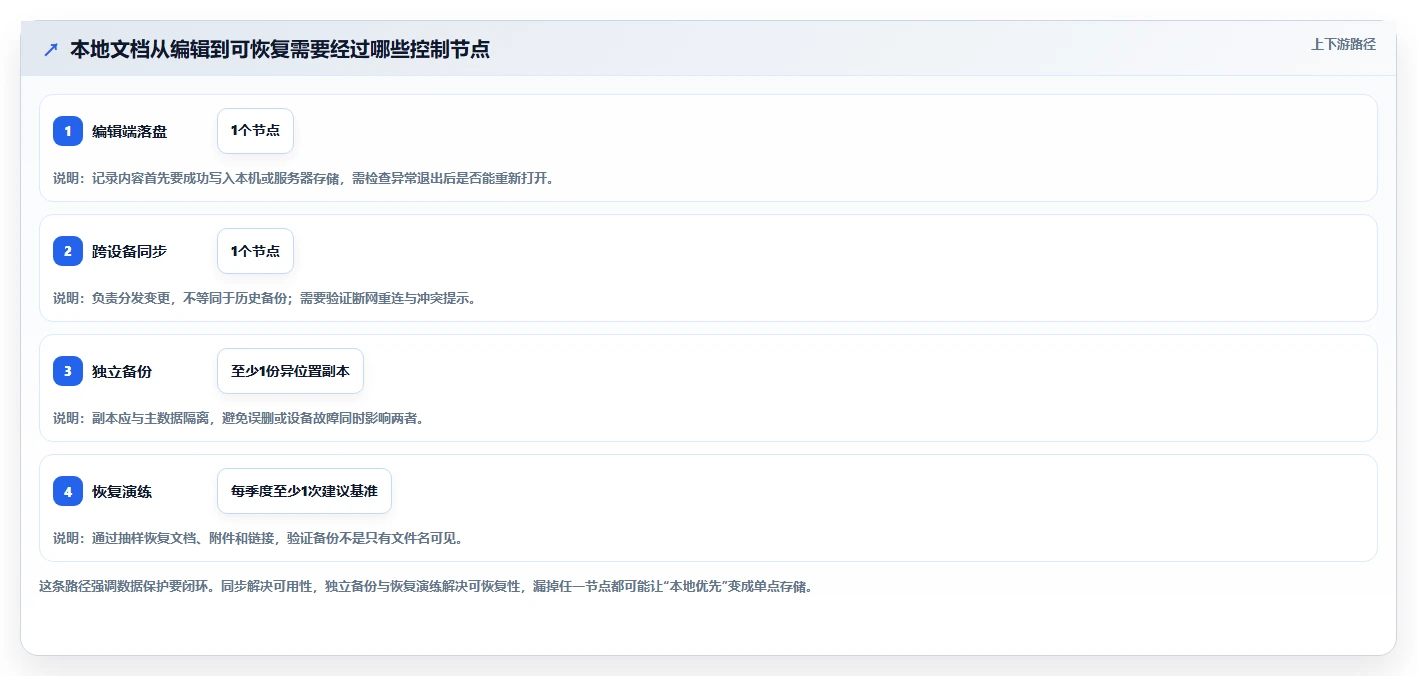1417x676 pixels.
Task: Click the 上下游路径 label
Action: click(1343, 44)
